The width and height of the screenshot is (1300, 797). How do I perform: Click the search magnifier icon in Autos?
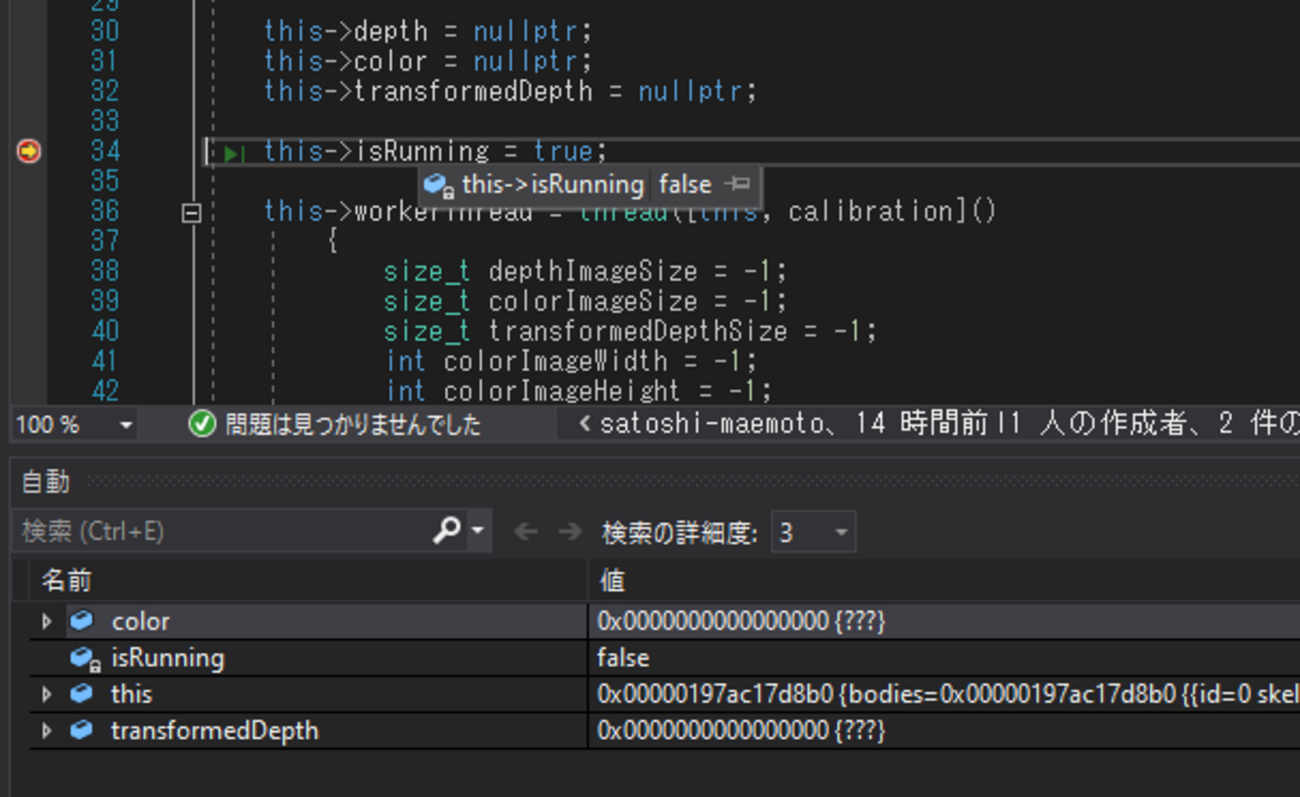click(446, 530)
